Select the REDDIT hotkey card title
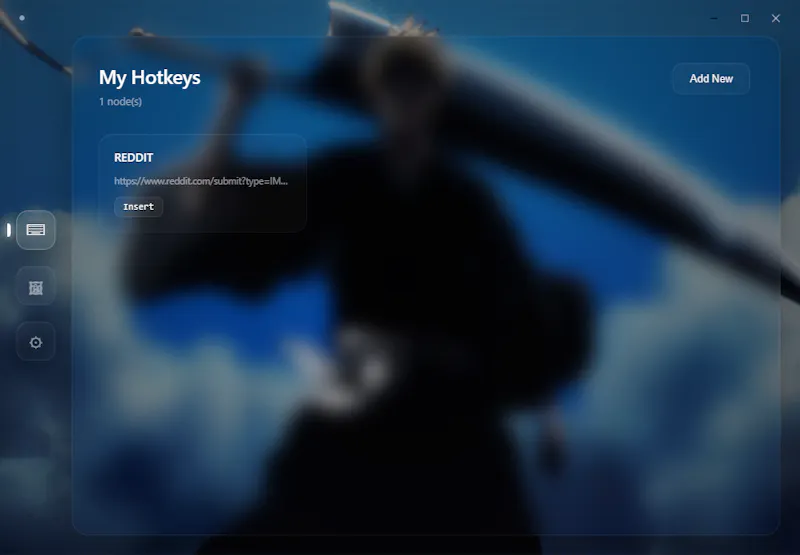This screenshot has width=800, height=555. click(x=134, y=158)
